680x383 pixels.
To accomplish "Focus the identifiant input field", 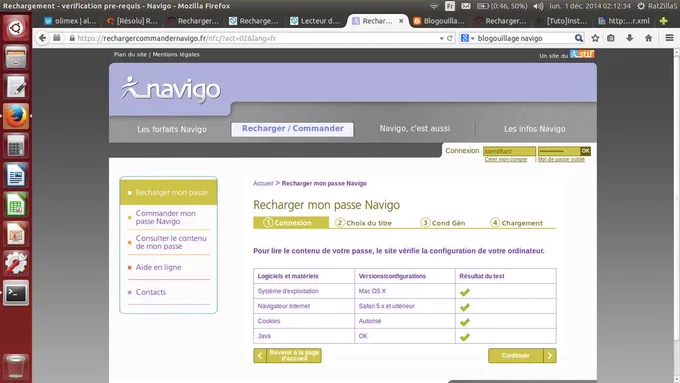I will [x=509, y=151].
